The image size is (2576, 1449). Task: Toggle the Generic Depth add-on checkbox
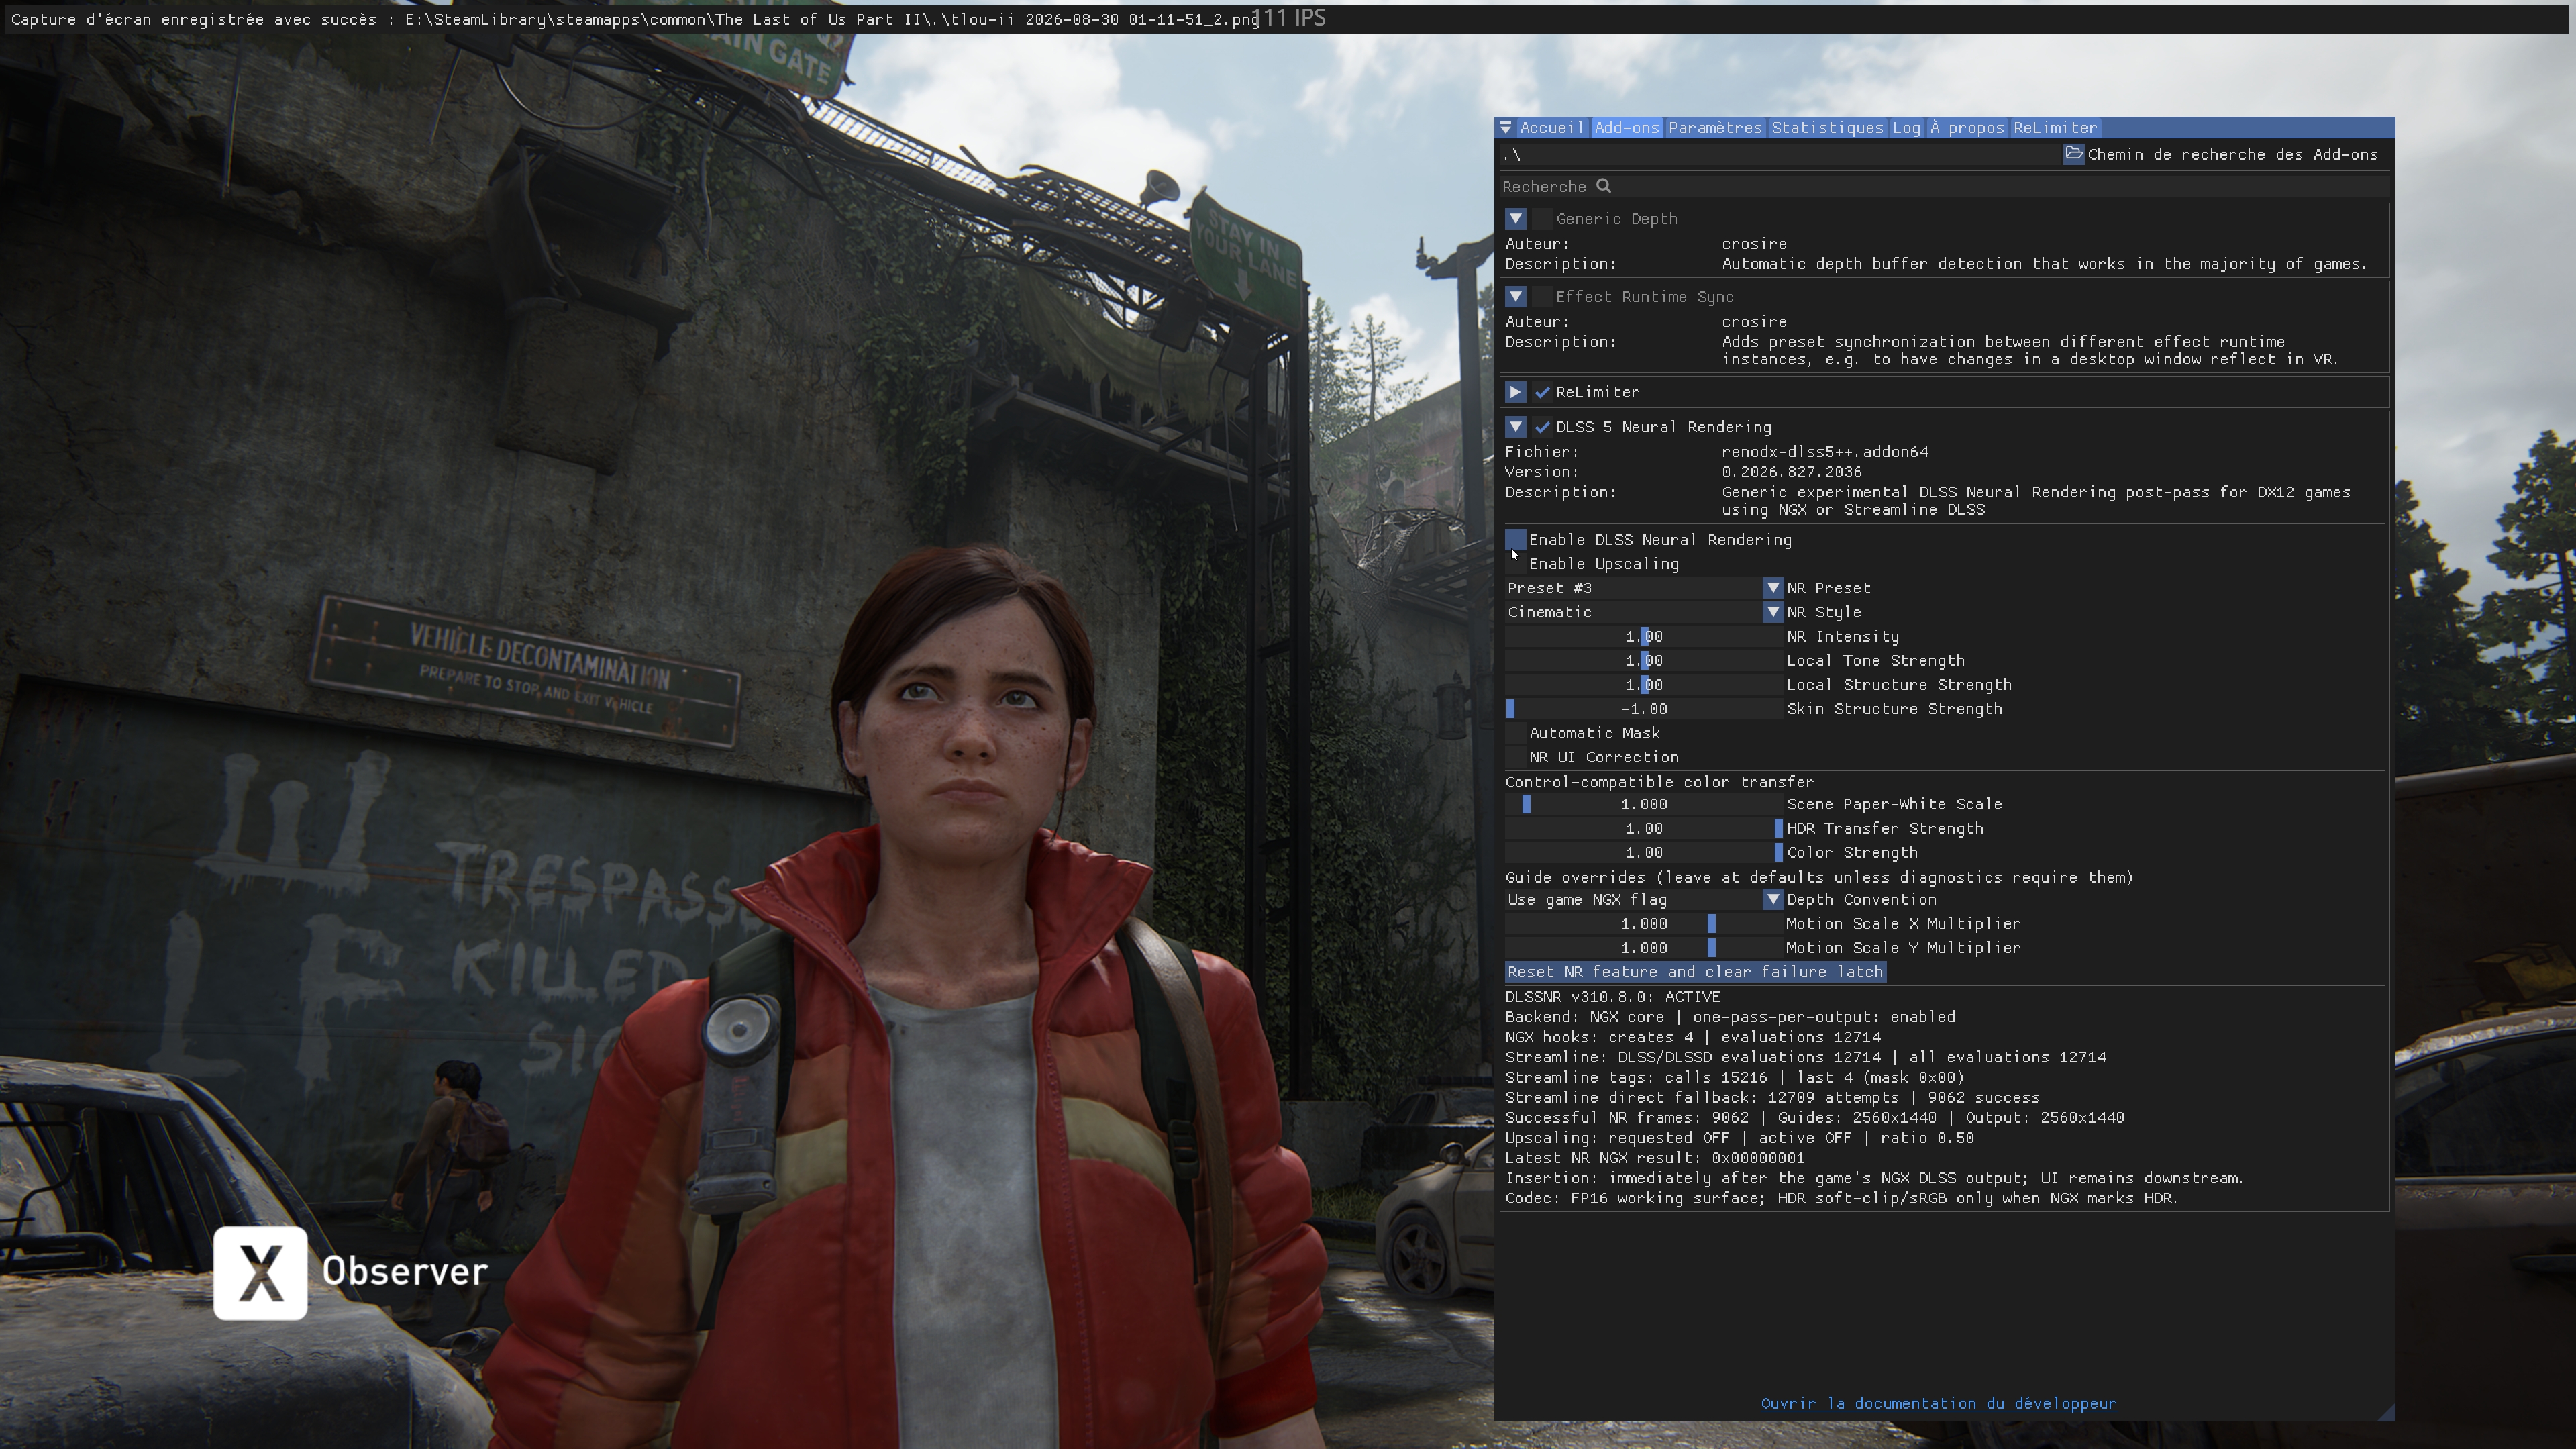(x=1542, y=219)
